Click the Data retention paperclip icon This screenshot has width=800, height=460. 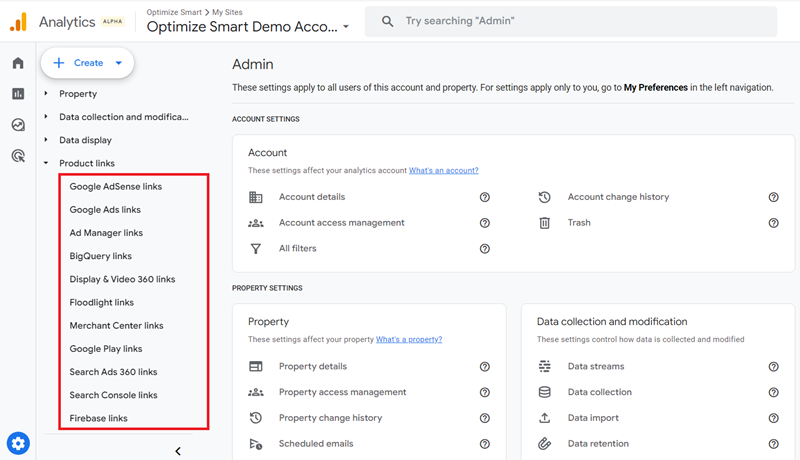click(544, 444)
